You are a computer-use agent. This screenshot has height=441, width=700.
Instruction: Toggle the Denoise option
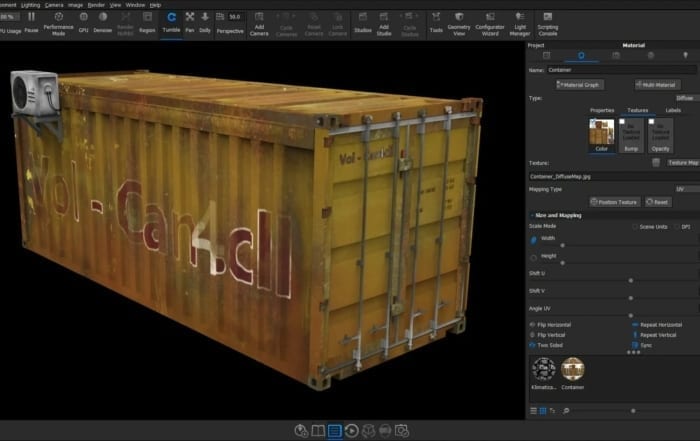pyautogui.click(x=103, y=22)
